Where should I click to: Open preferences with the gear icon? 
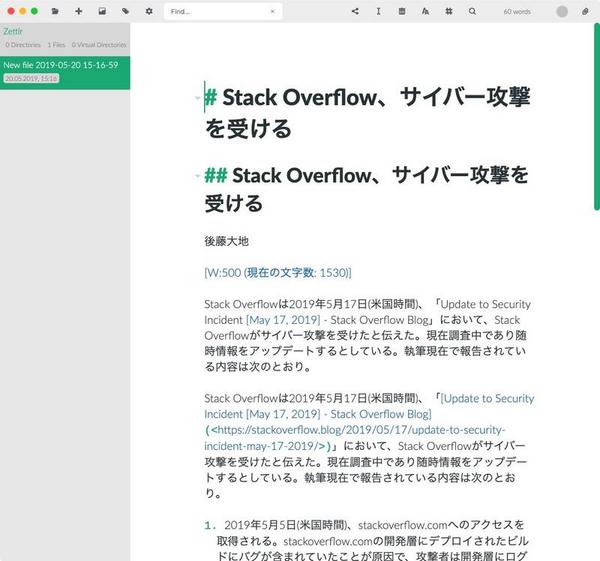[x=149, y=11]
